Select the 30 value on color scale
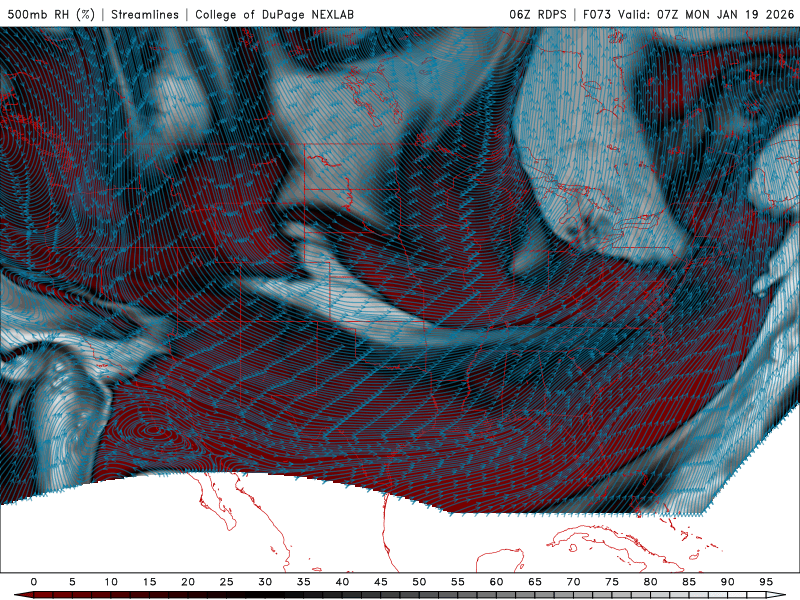Image resolution: width=800 pixels, height=600 pixels. pos(265,582)
